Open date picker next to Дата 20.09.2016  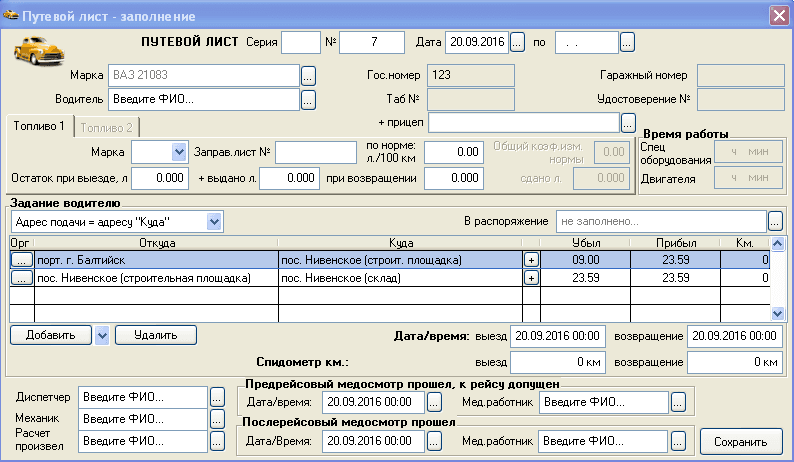[x=517, y=43]
